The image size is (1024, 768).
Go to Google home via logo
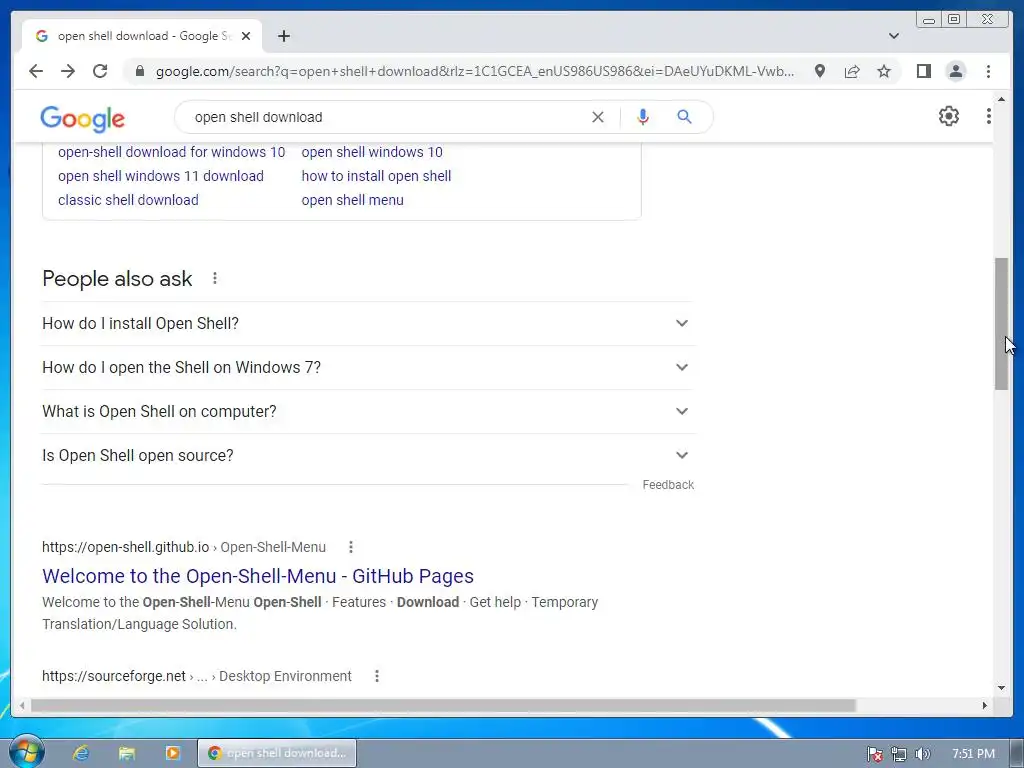pos(82,118)
